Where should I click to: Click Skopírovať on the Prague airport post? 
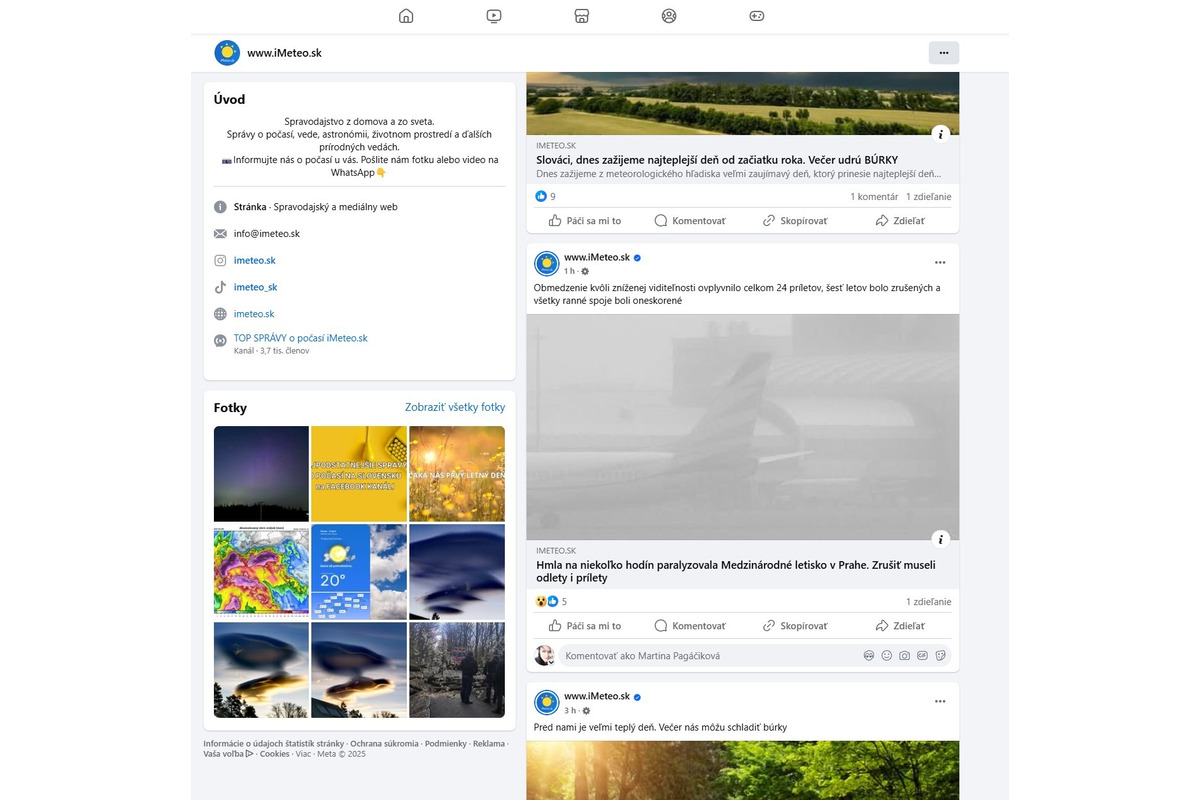[795, 626]
